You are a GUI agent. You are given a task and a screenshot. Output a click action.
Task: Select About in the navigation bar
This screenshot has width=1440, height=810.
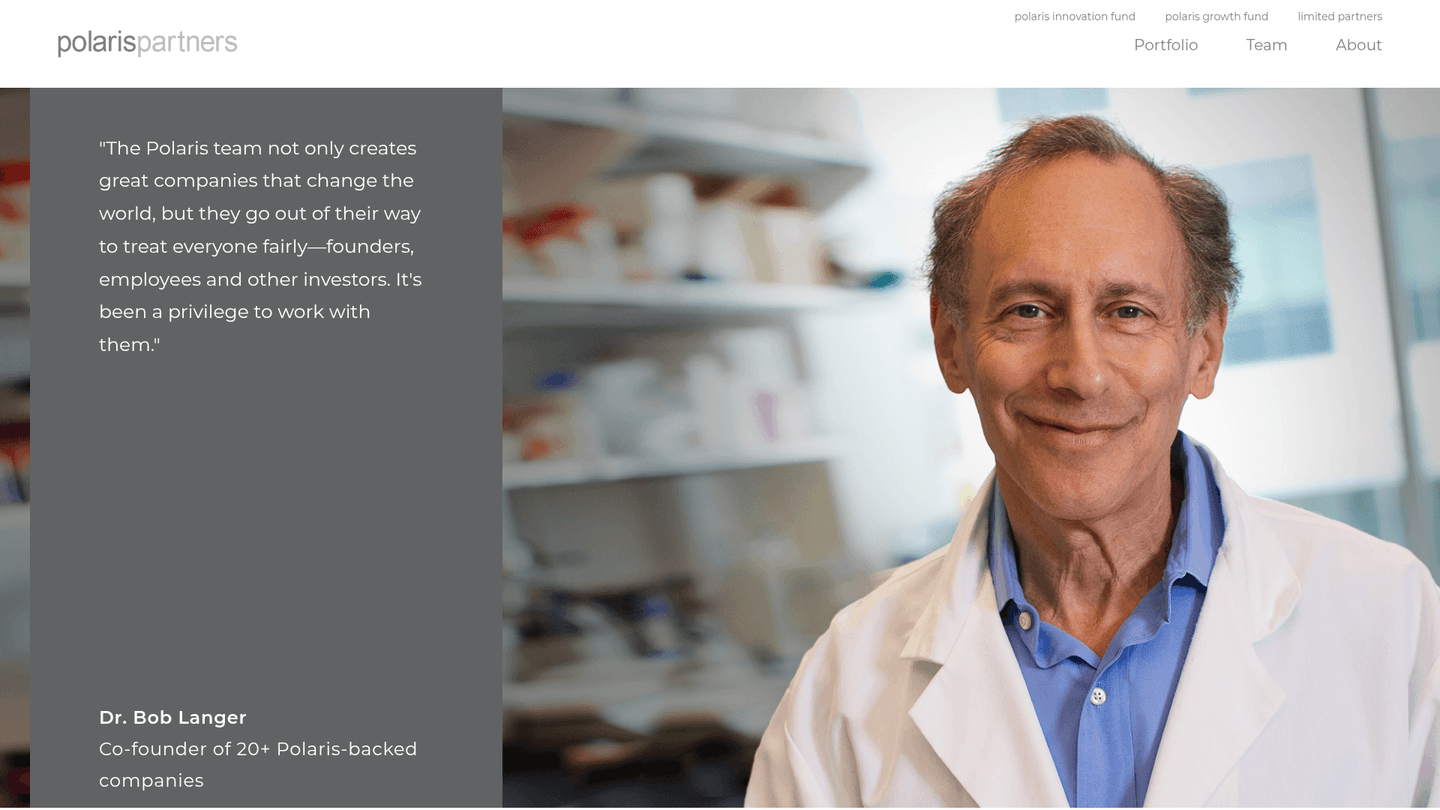(1358, 45)
